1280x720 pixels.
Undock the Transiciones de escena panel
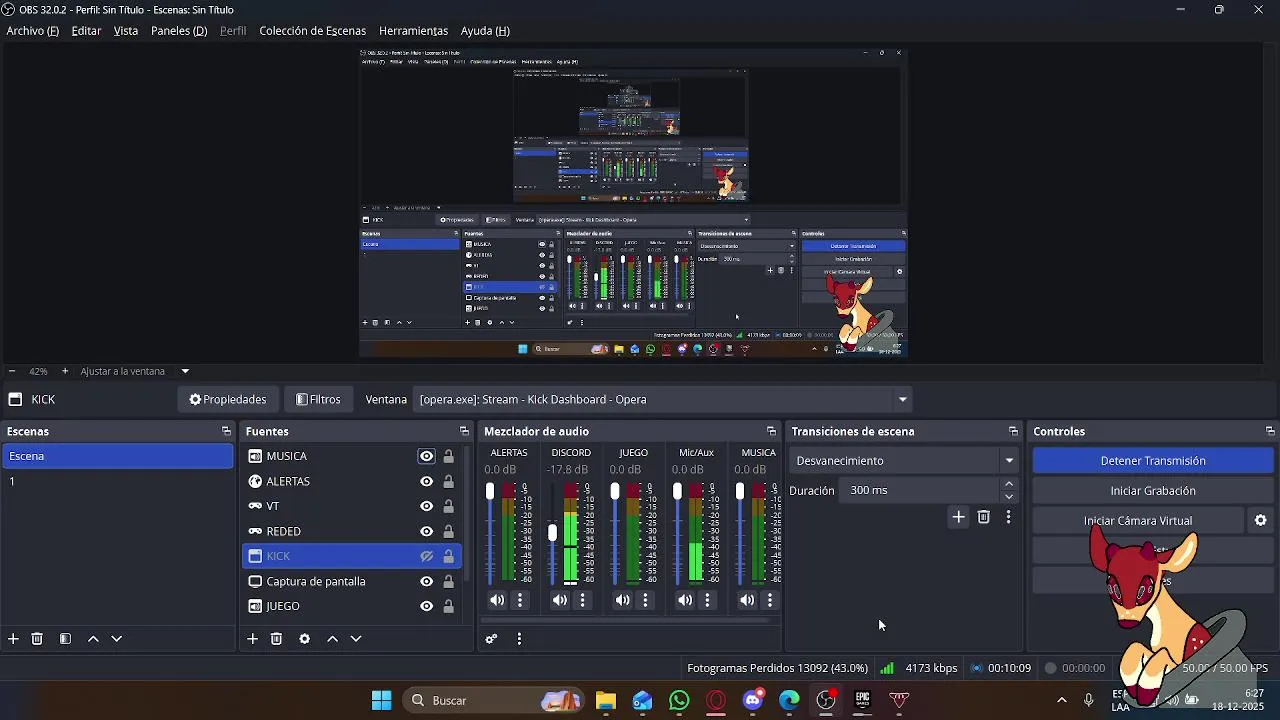pyautogui.click(x=1013, y=431)
